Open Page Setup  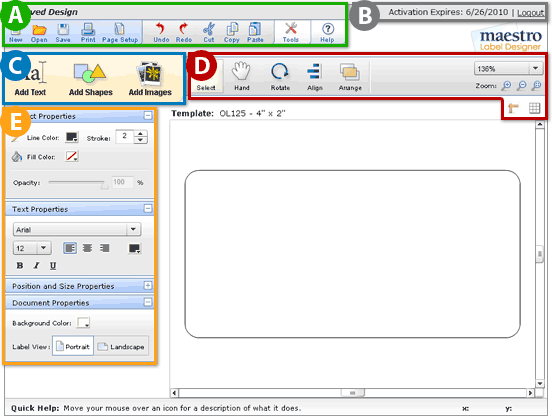120,33
